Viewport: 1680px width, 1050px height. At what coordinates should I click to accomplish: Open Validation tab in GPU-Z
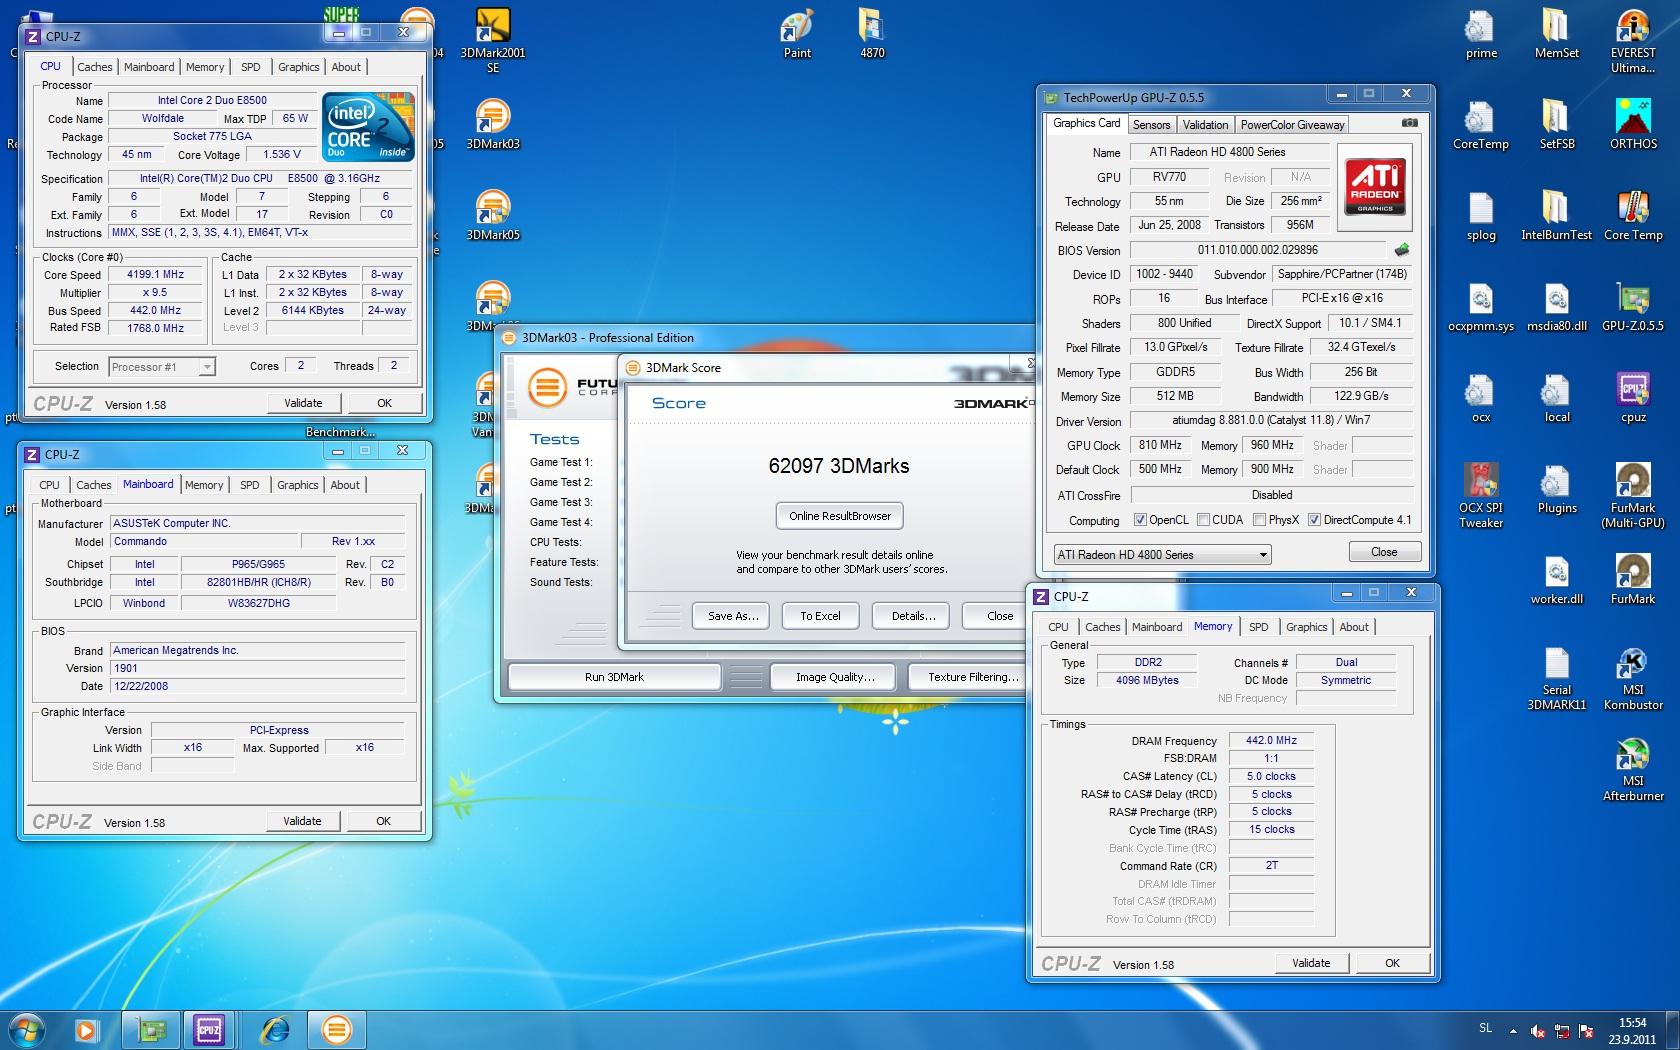1205,125
